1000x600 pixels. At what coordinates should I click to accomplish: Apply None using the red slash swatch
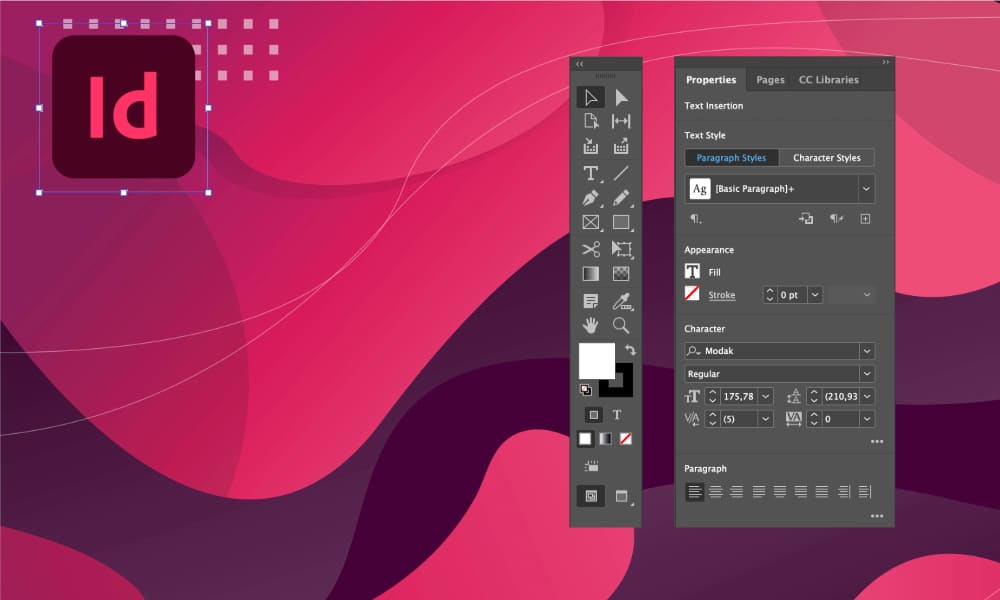click(626, 439)
